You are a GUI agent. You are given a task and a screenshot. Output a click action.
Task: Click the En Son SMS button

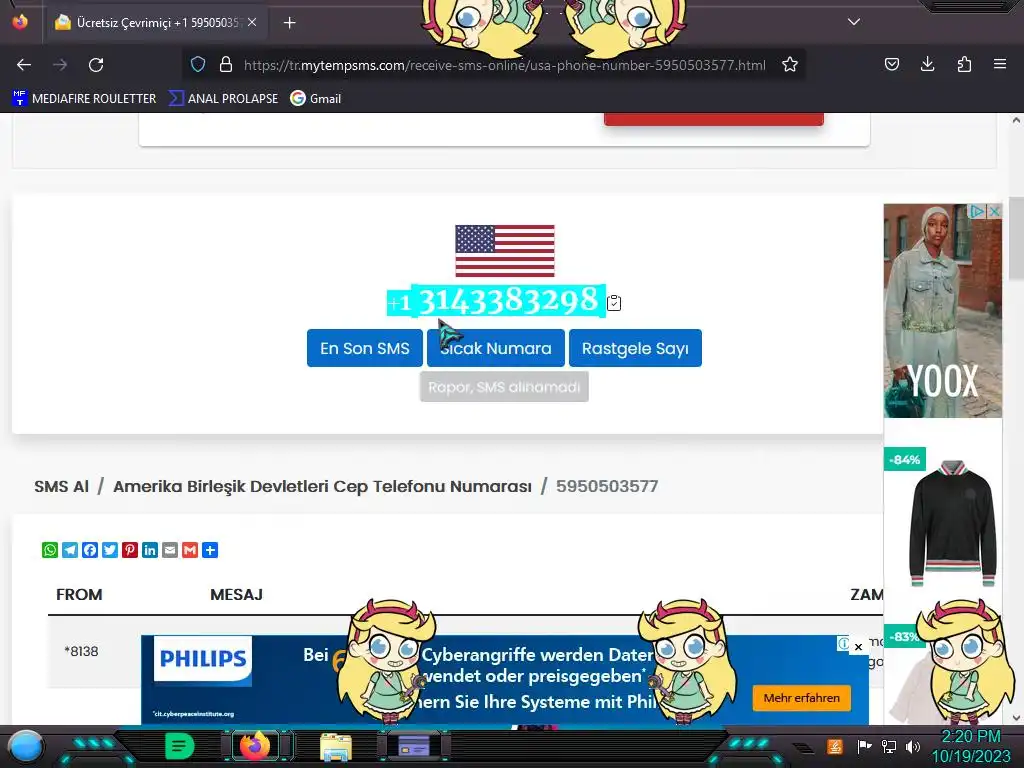[x=364, y=348]
